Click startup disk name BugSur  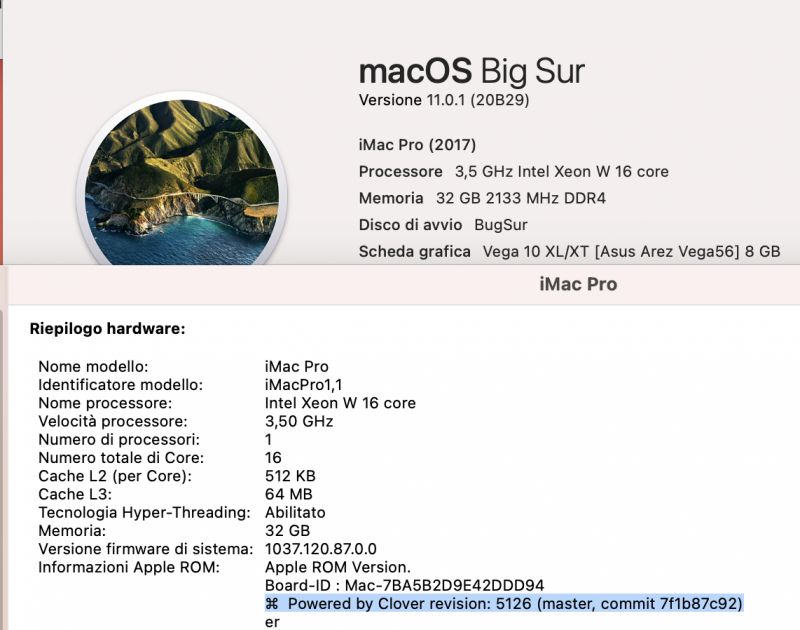[501, 225]
